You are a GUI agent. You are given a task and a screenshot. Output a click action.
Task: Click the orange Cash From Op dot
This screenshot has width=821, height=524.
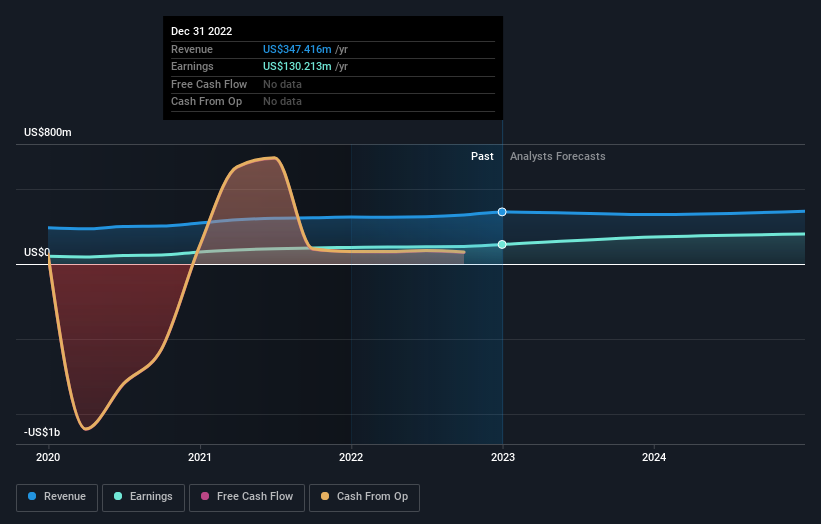tap(325, 496)
